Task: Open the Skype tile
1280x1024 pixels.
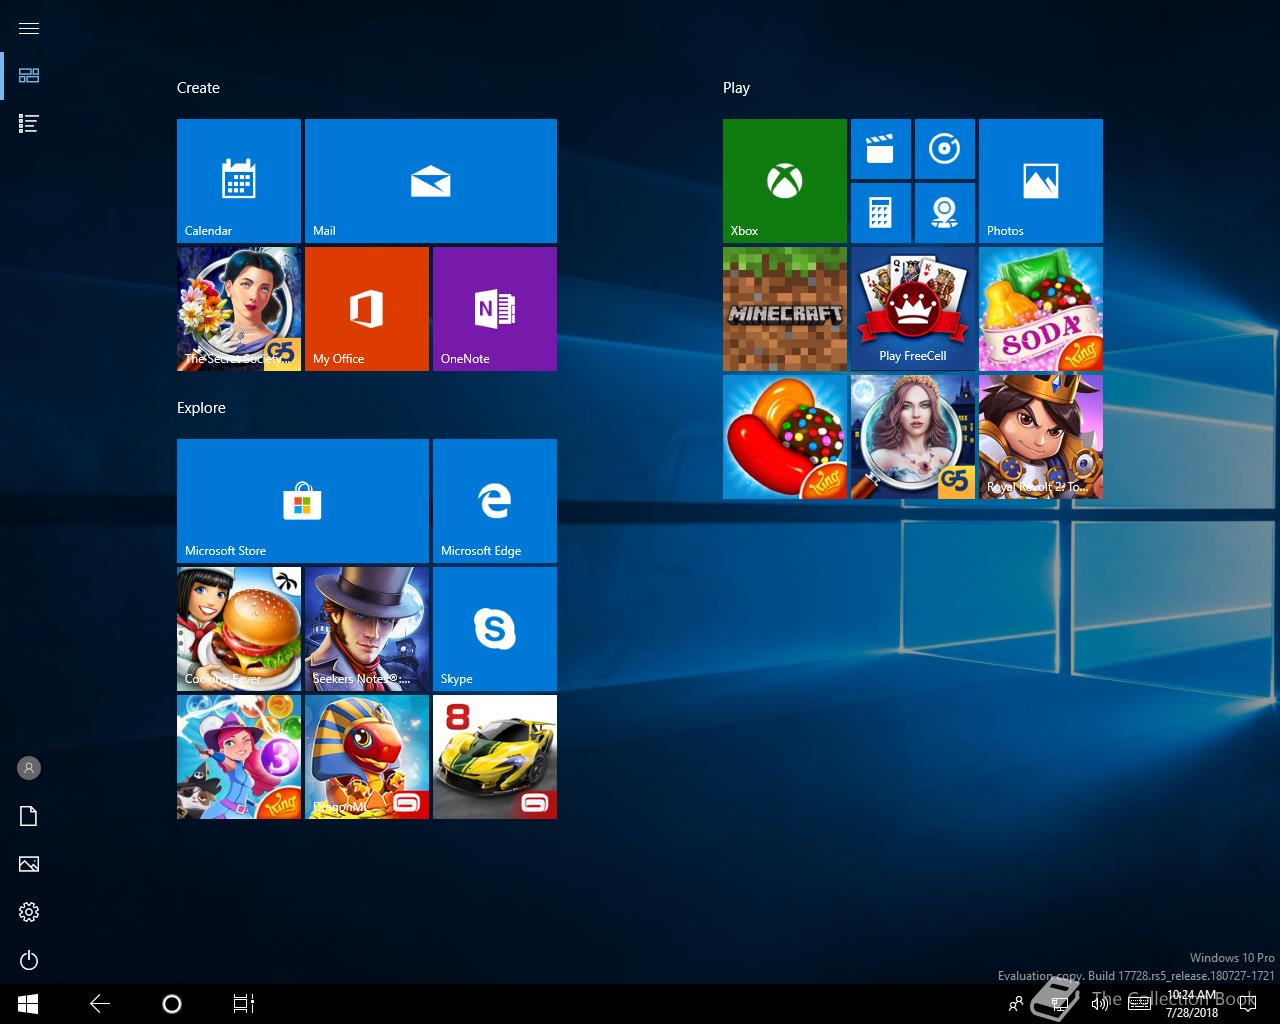Action: tap(495, 629)
